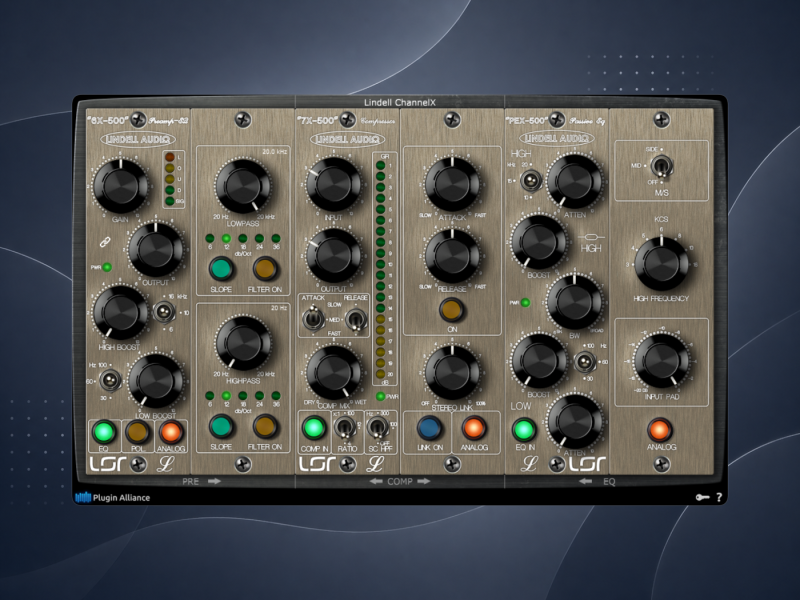Click the PEX-500 equalizer PWR LED
The image size is (800, 600).
coord(525,303)
